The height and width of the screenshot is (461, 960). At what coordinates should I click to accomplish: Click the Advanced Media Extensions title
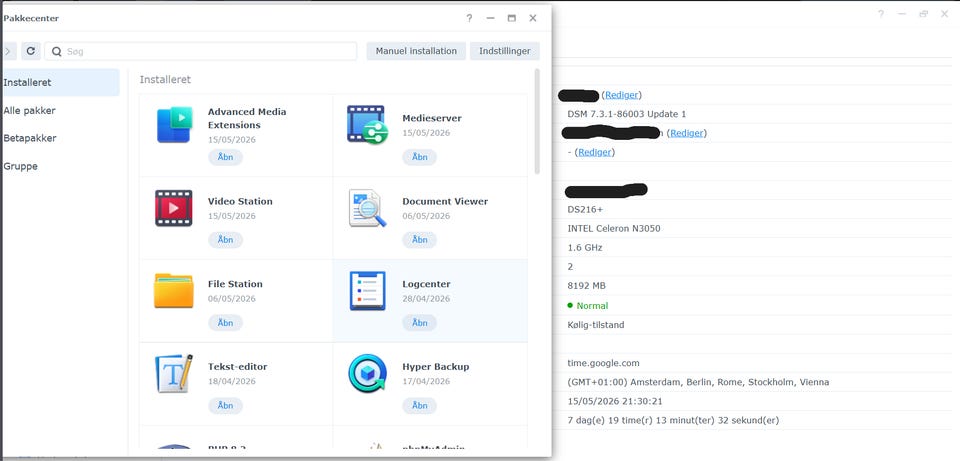tap(247, 118)
